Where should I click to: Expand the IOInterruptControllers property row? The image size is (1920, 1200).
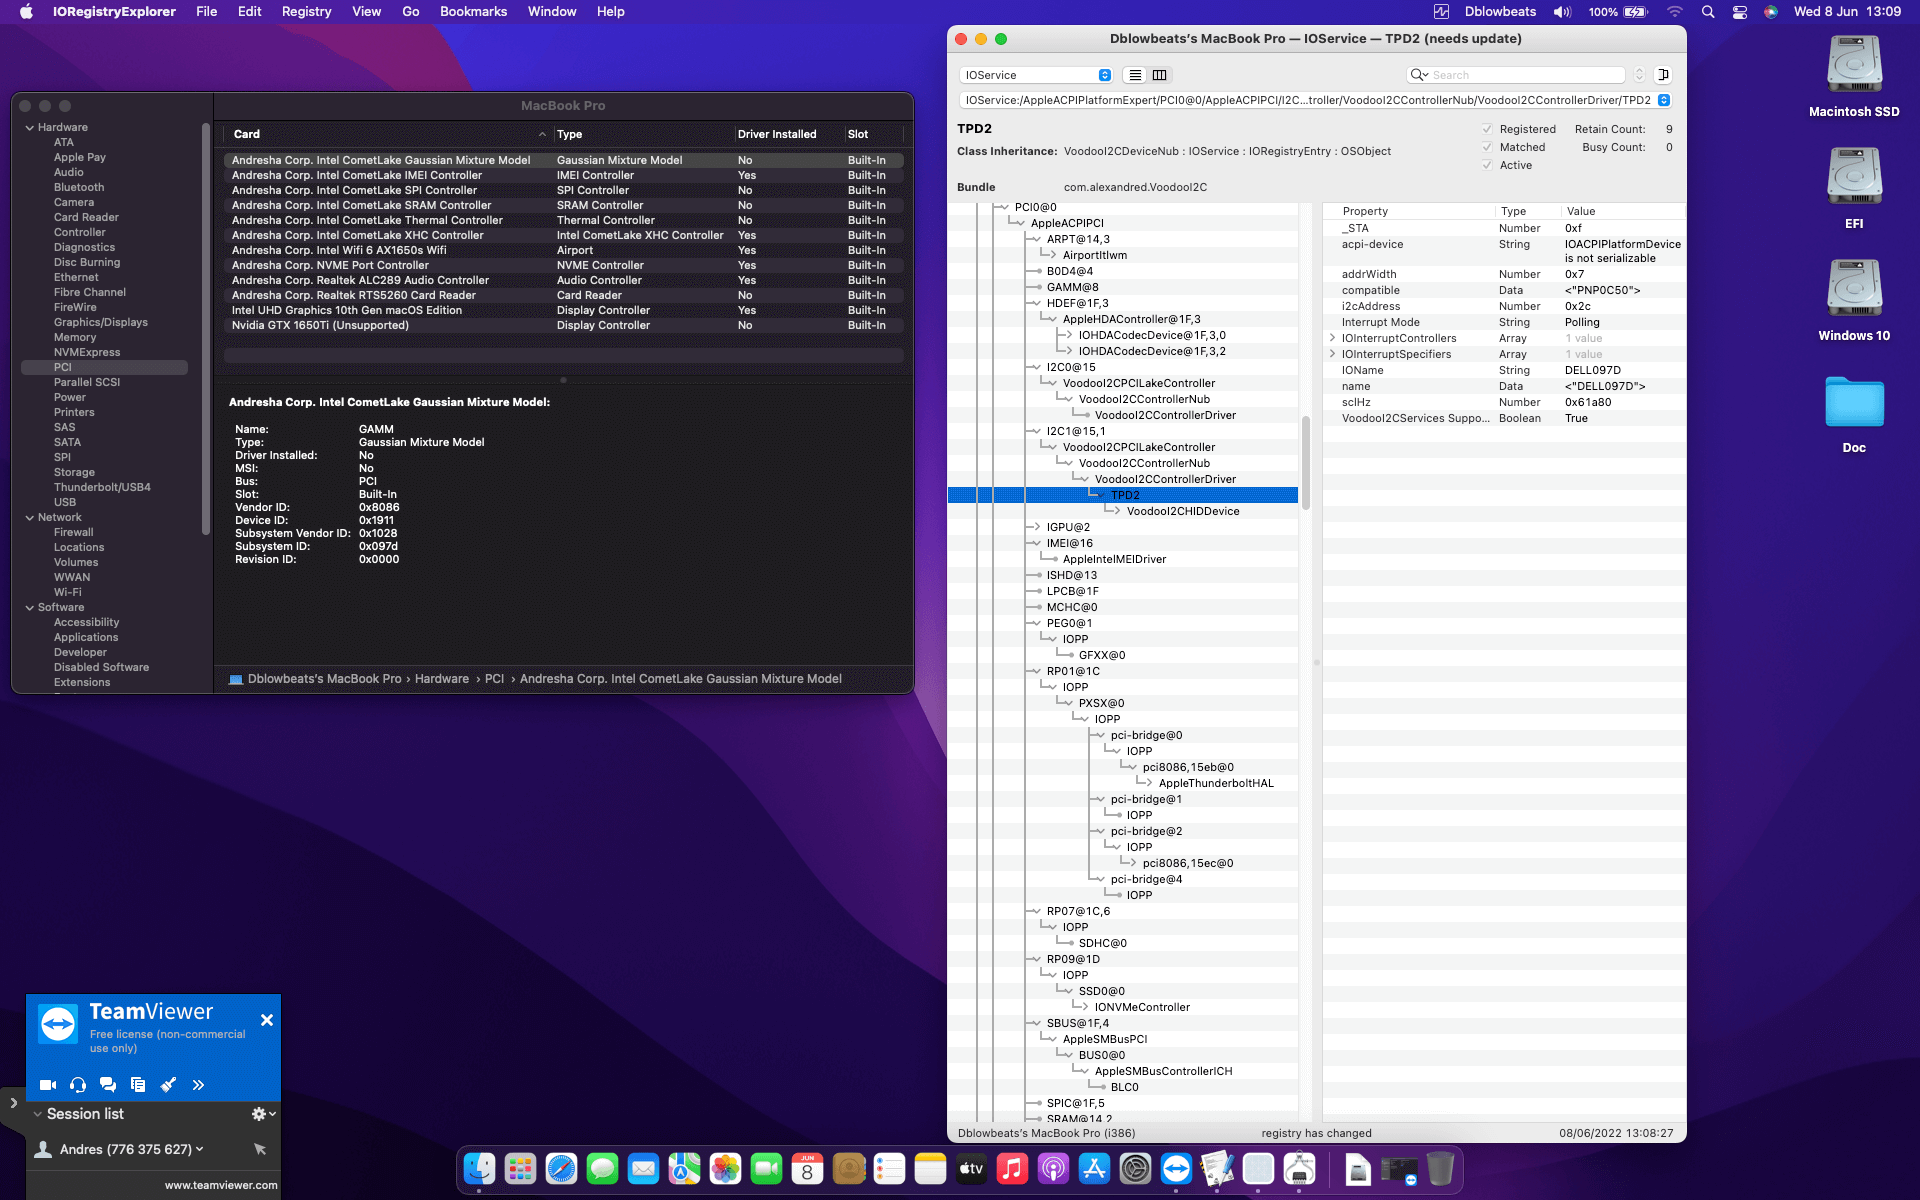coord(1332,338)
